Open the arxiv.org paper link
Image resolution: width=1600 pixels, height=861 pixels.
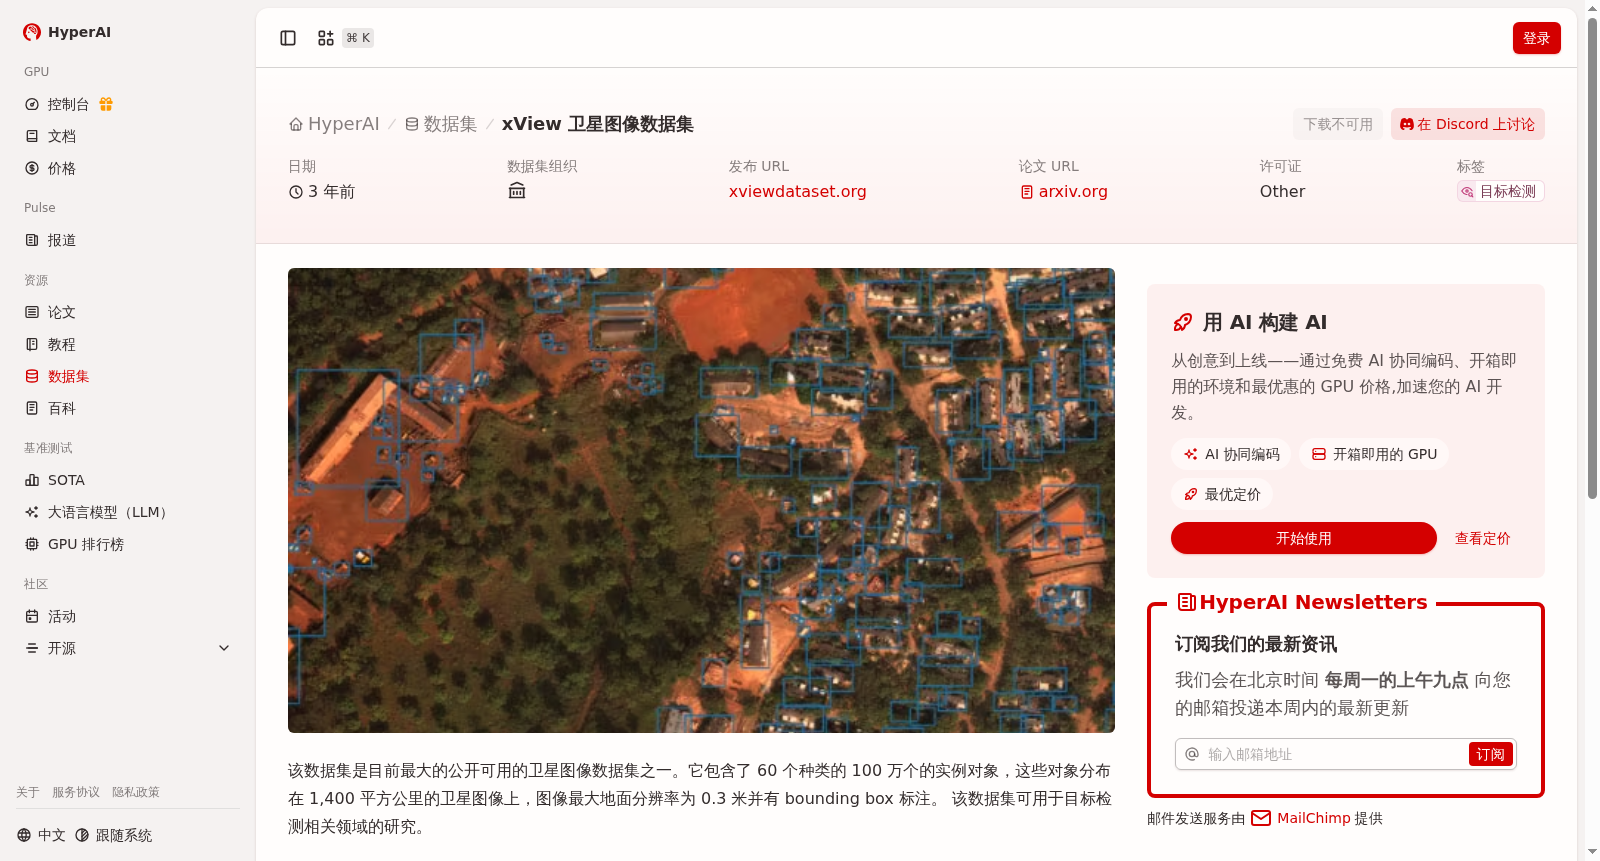(x=1064, y=191)
